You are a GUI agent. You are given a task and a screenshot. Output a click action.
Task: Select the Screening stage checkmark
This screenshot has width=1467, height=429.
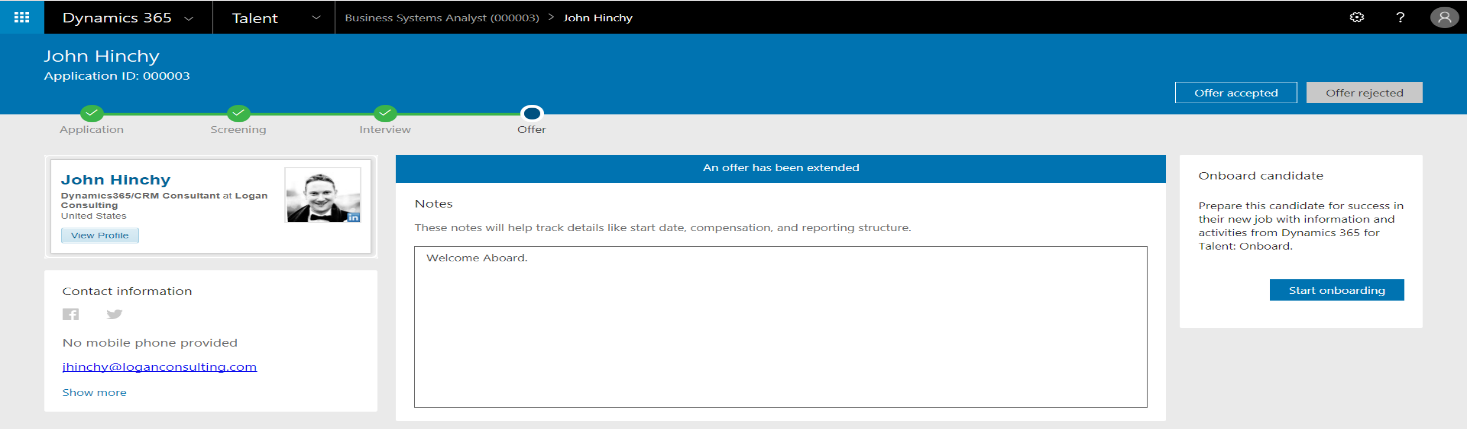pos(238,113)
